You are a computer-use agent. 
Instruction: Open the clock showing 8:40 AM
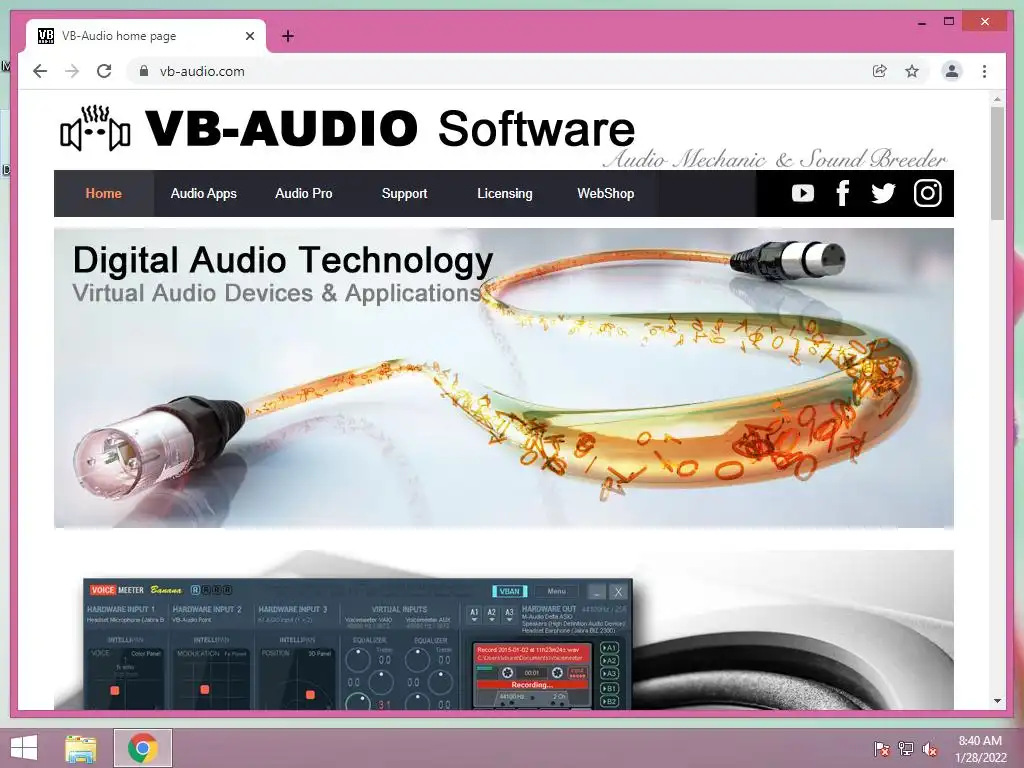tap(980, 748)
